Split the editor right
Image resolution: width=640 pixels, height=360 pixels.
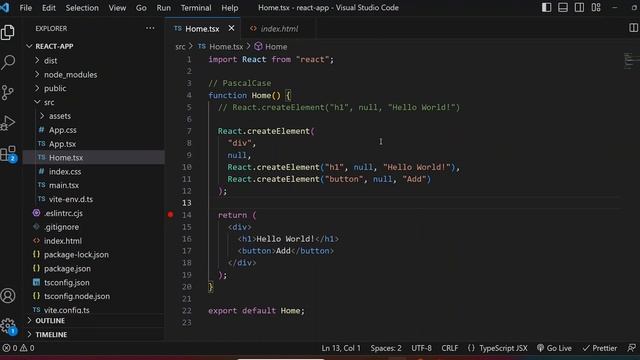tap(633, 28)
